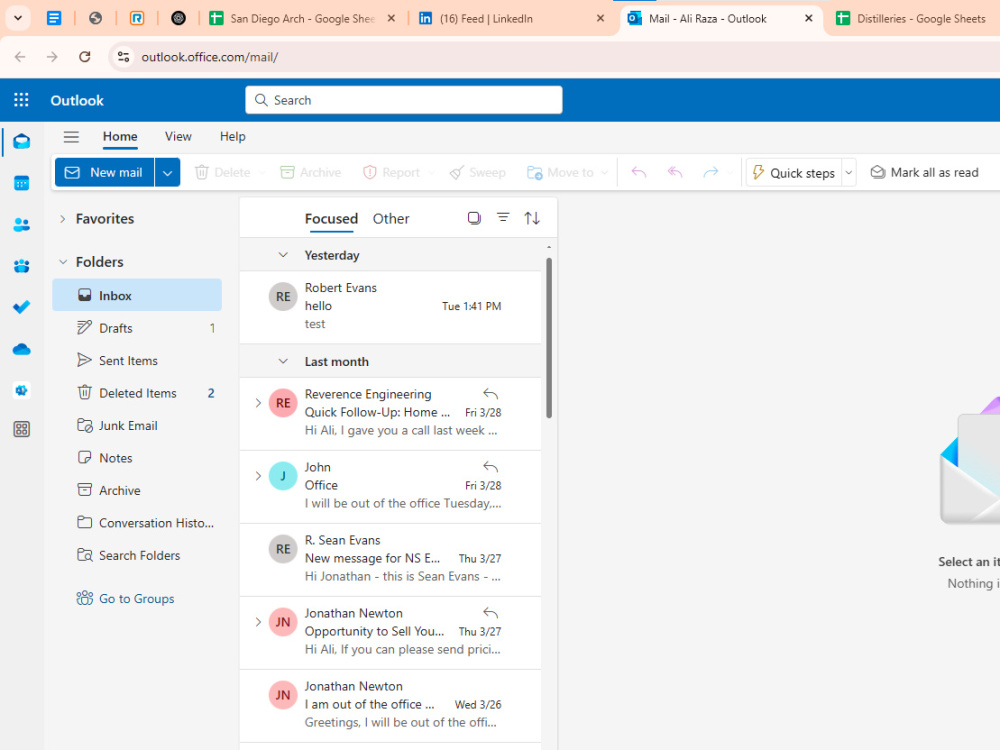Open Calendar in the left app rail

coord(22,184)
